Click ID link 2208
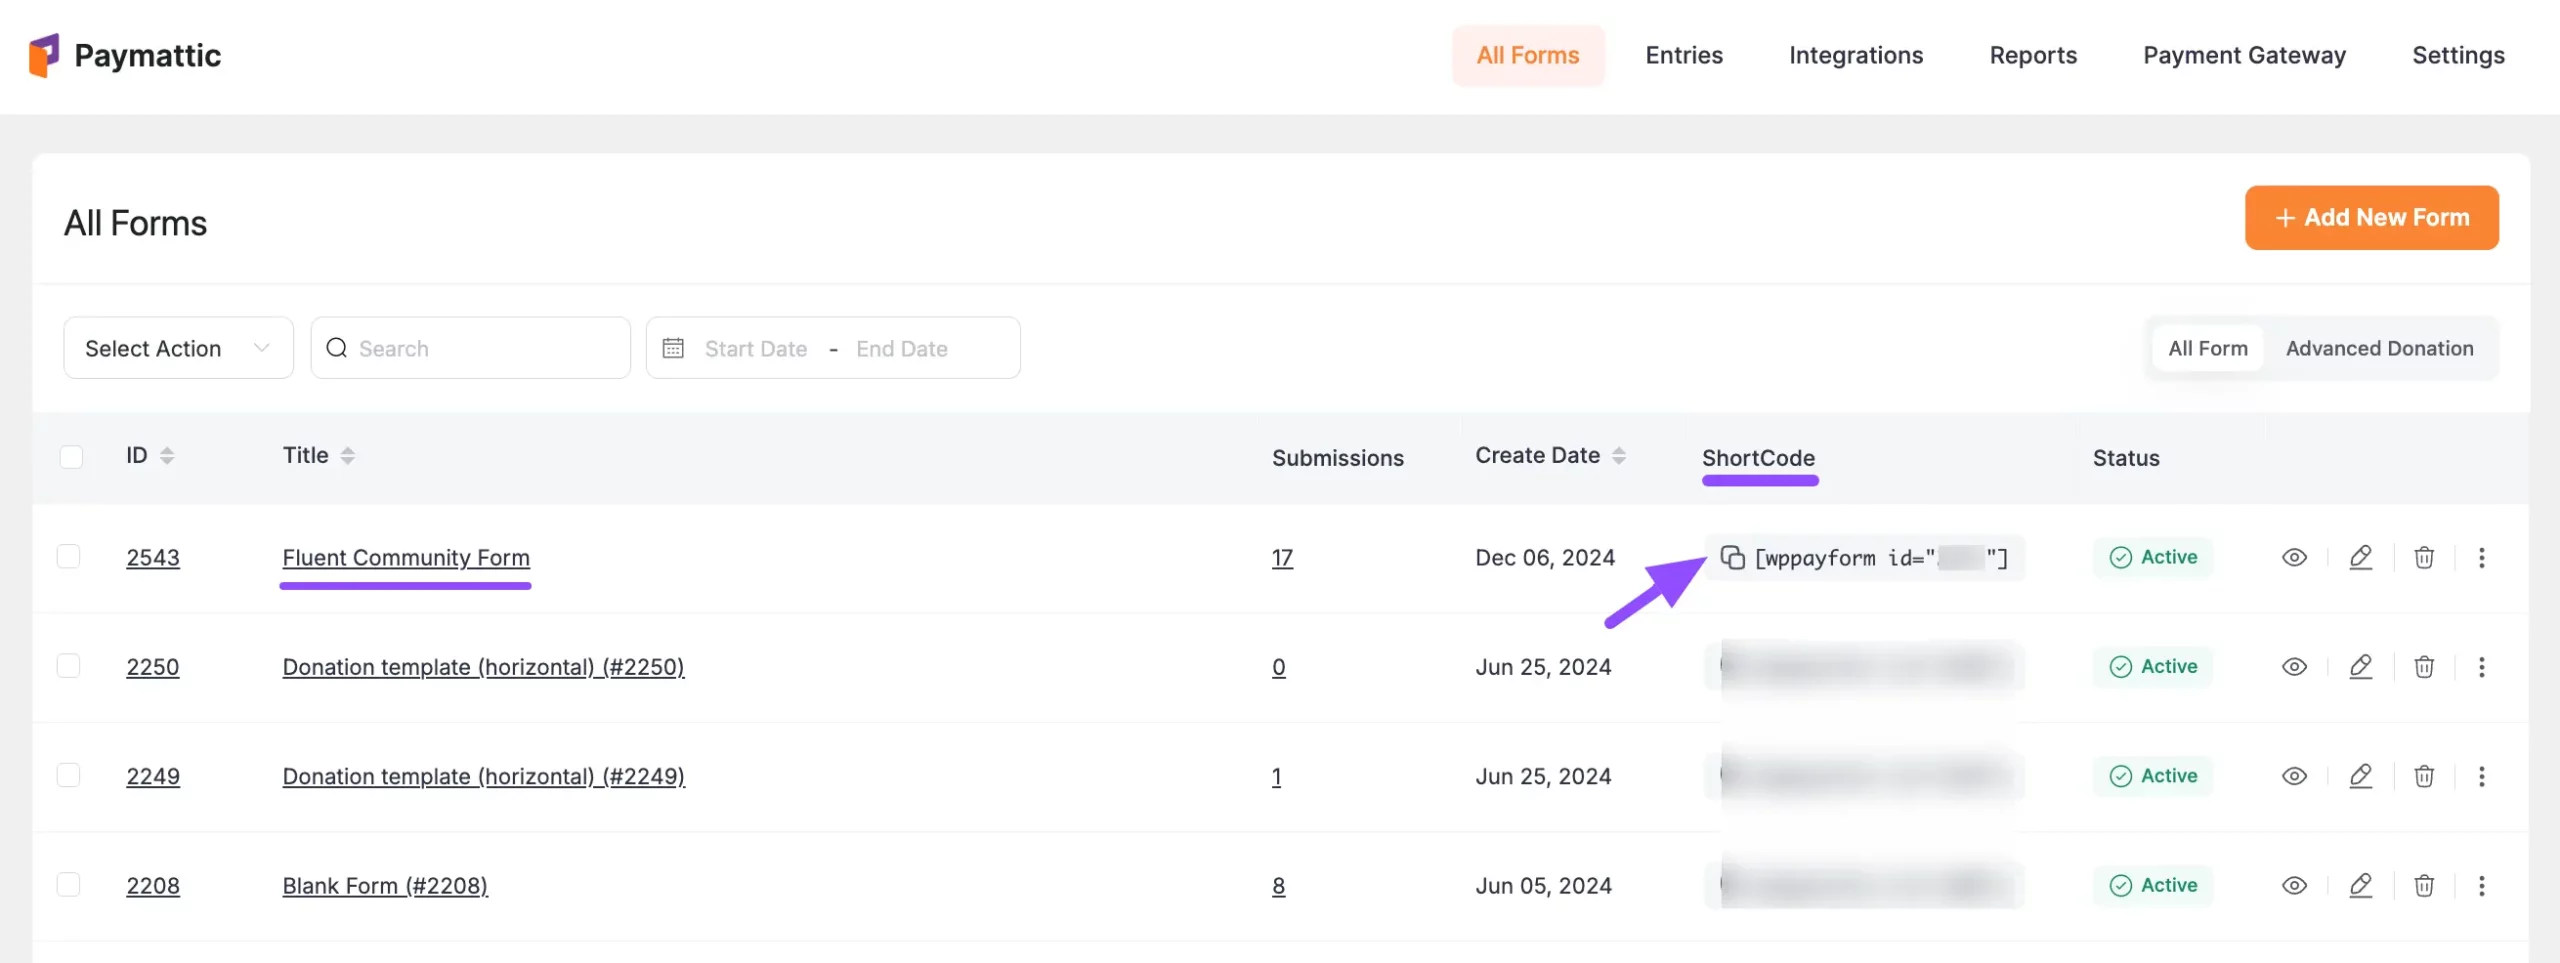 coord(153,885)
